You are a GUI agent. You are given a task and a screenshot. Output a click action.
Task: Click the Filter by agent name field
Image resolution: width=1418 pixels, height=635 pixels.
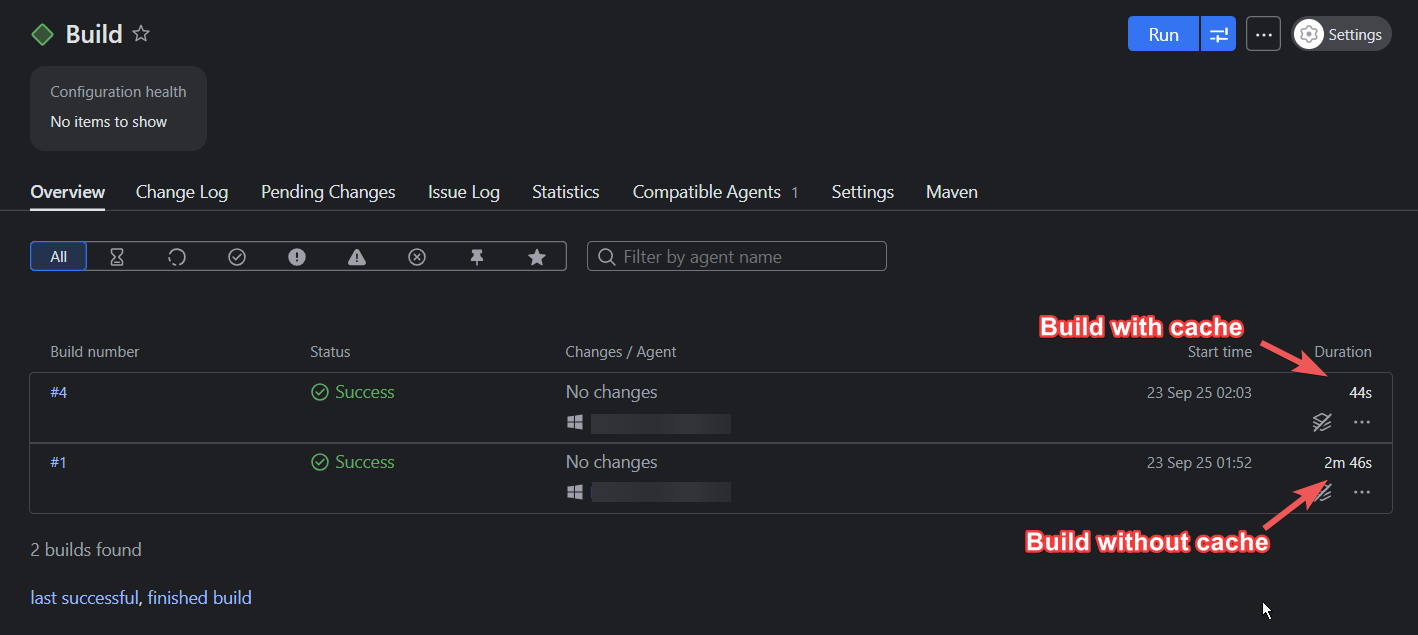(747, 257)
